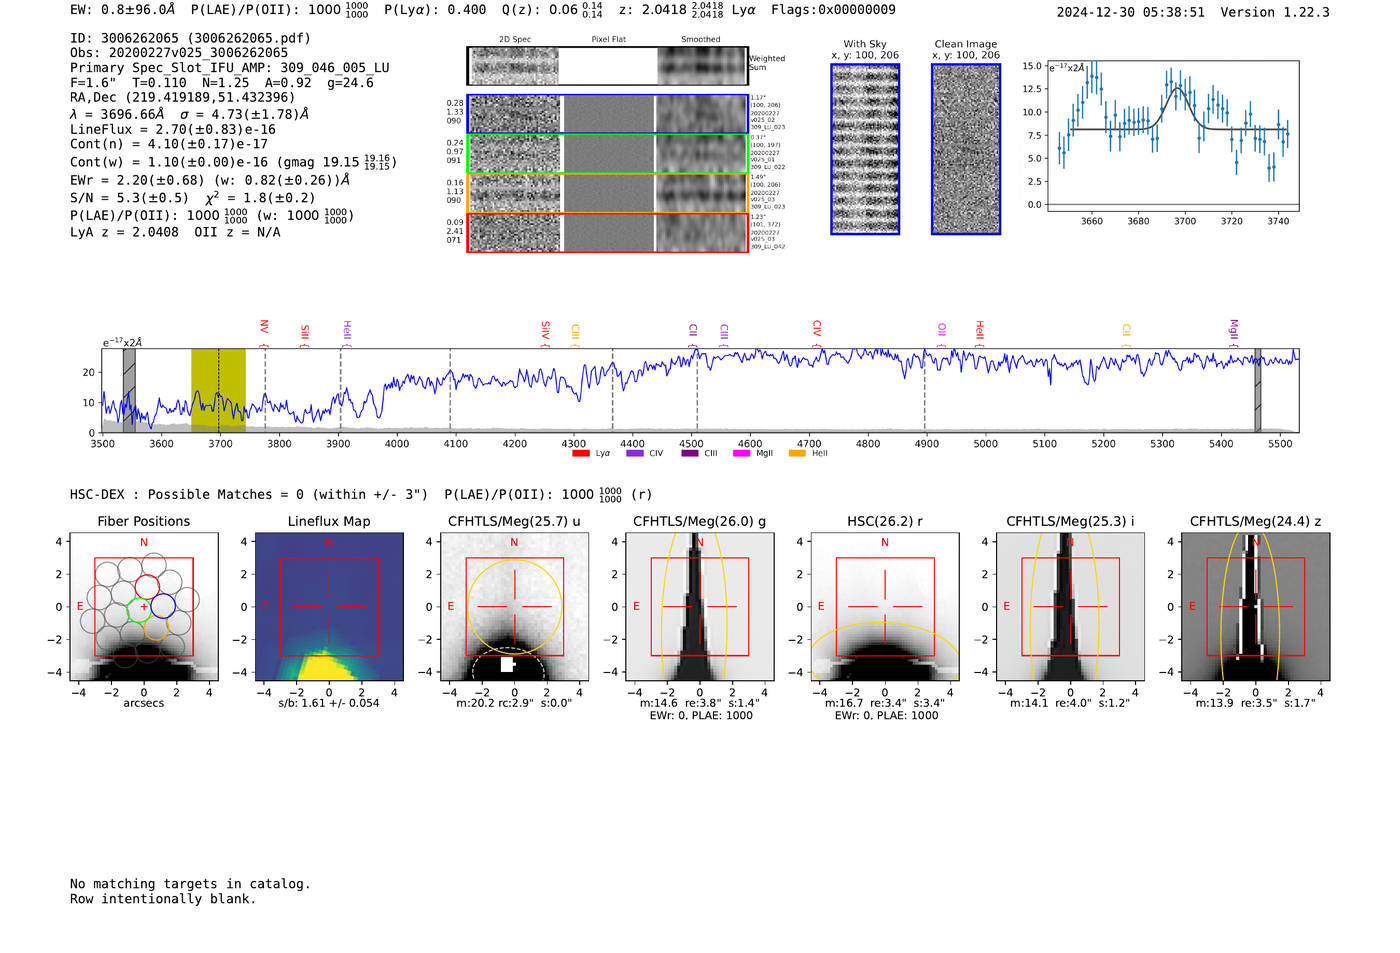Click the yellow highlighted band at 3700 Å

(218, 391)
